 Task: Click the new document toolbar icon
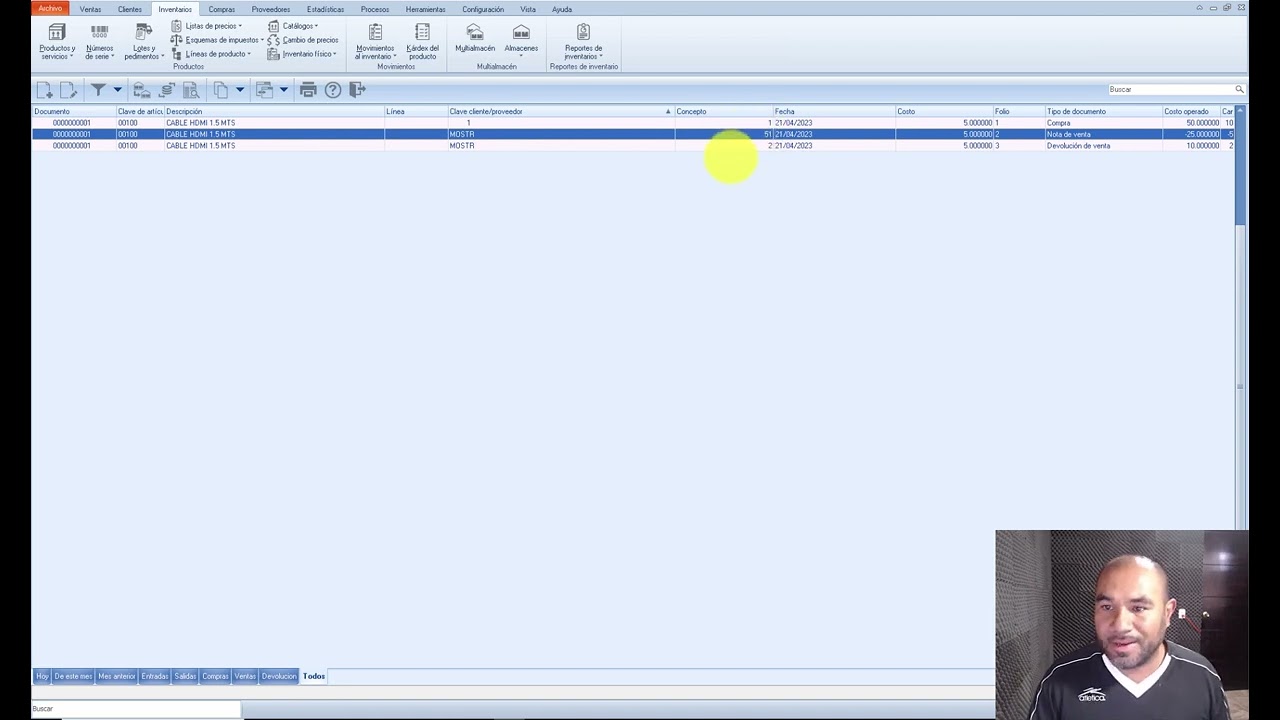[x=44, y=90]
